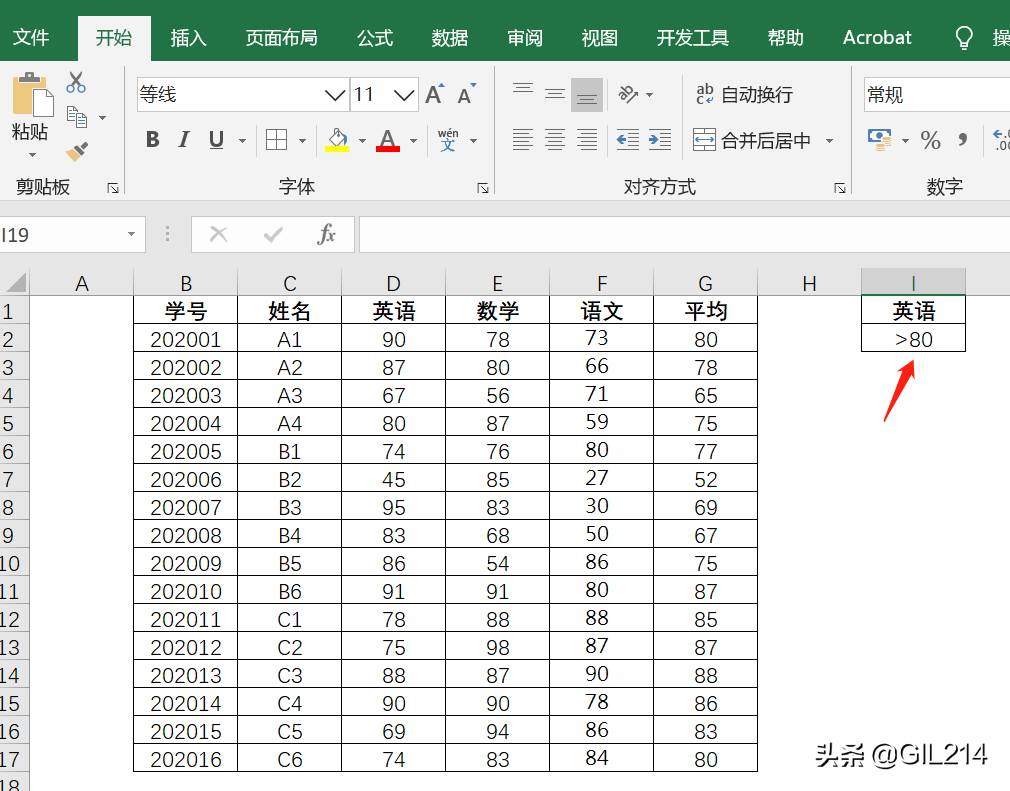Open number format dropdown 常规
Screen dimensions: 1010x791
coord(937,95)
